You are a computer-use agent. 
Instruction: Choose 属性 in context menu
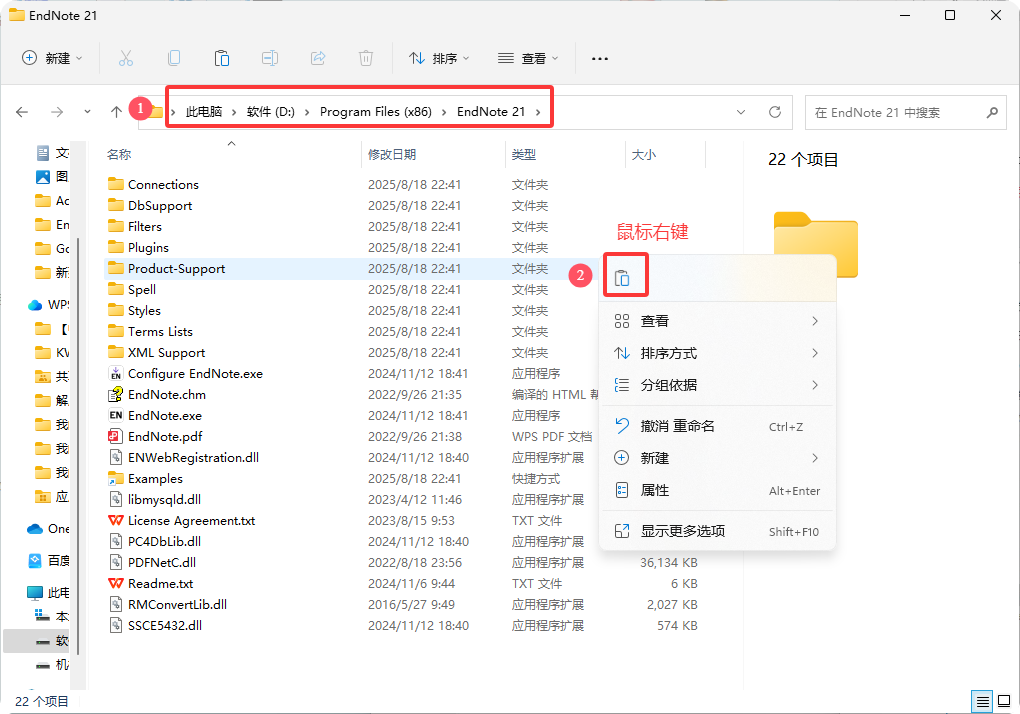click(x=717, y=490)
